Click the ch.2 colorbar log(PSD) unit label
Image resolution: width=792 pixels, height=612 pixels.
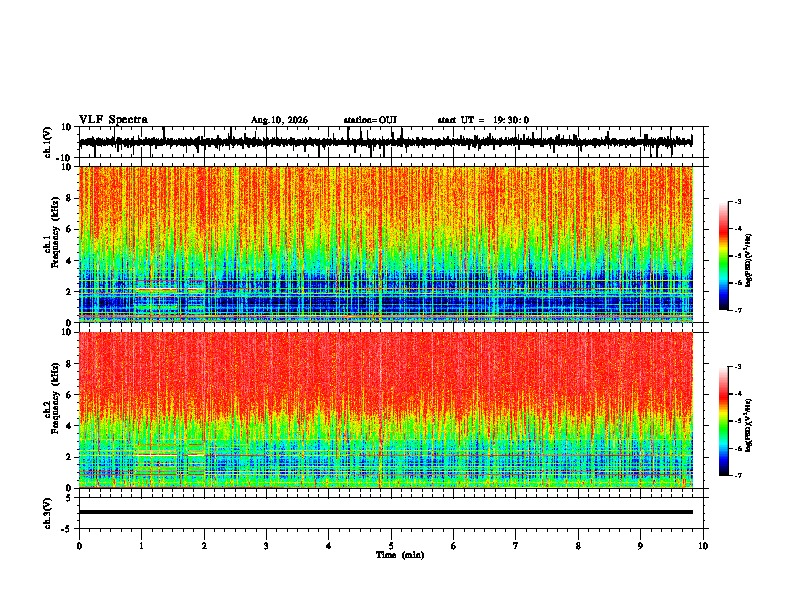pyautogui.click(x=749, y=425)
